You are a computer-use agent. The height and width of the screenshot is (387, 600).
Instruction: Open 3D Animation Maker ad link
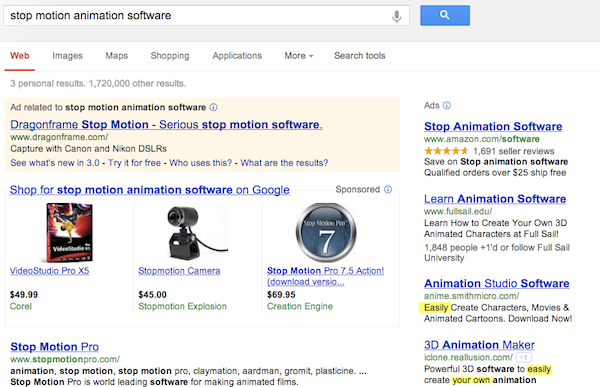pyautogui.click(x=479, y=345)
